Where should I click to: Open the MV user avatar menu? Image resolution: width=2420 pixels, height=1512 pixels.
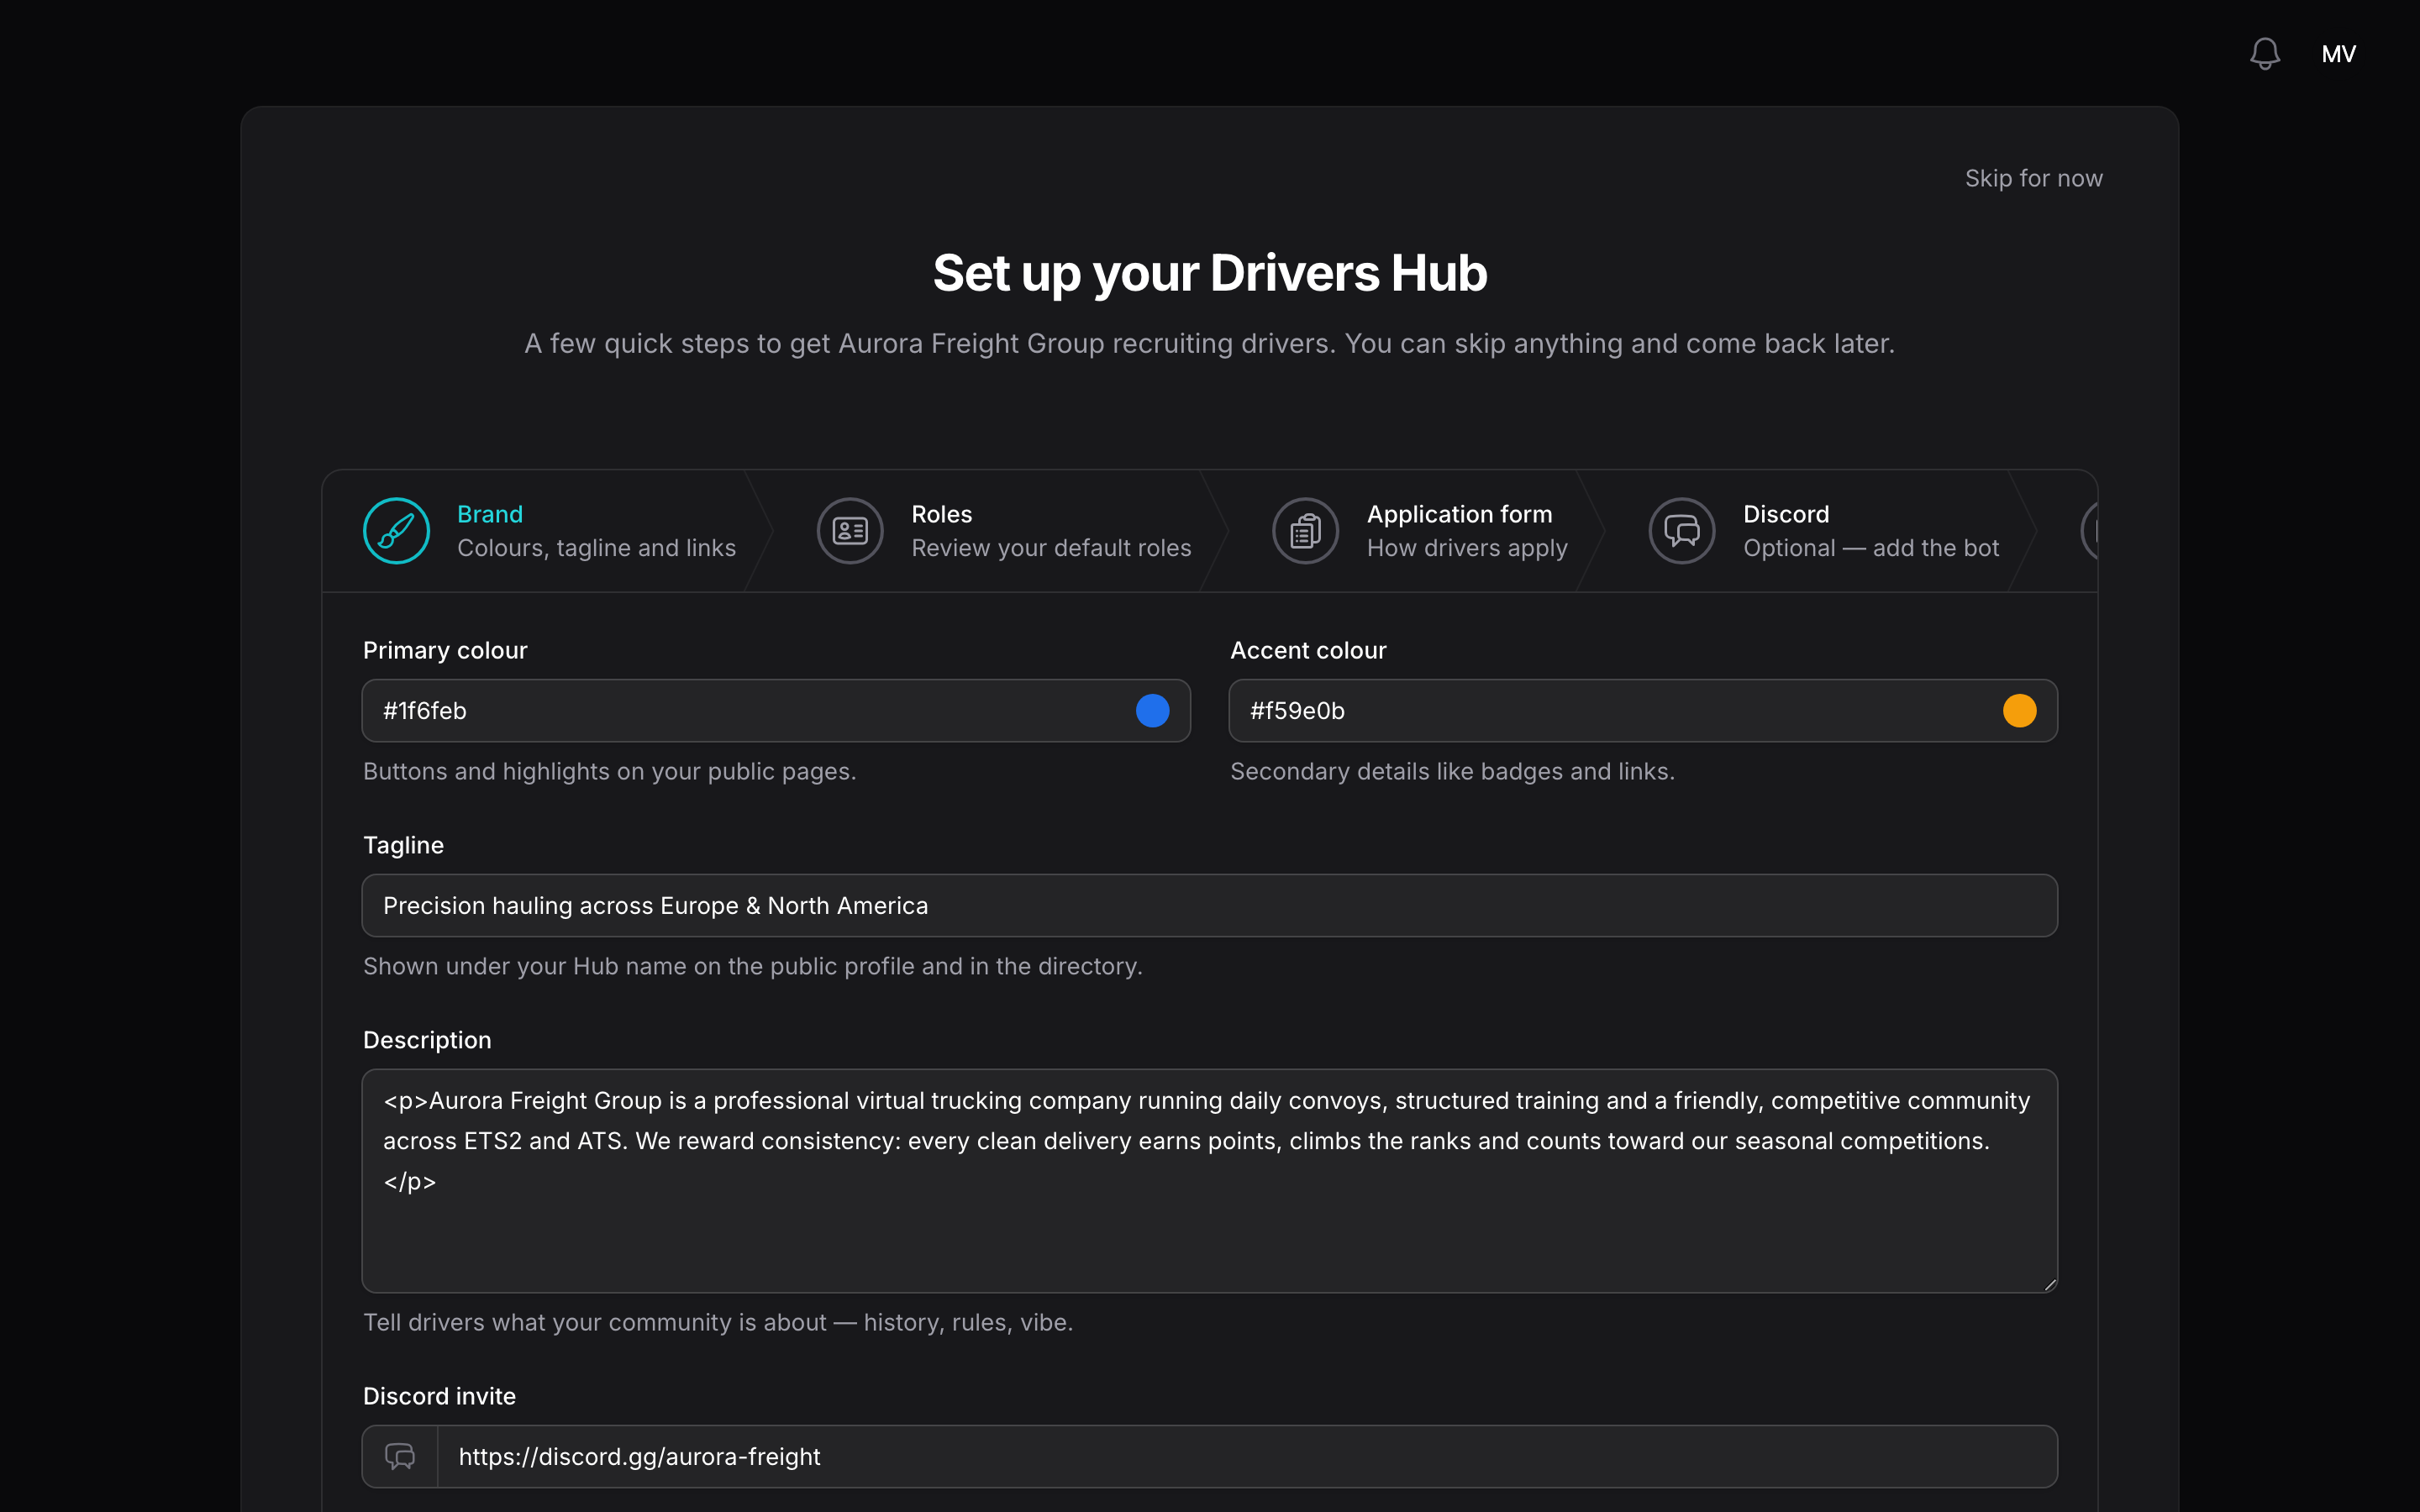(x=2338, y=54)
